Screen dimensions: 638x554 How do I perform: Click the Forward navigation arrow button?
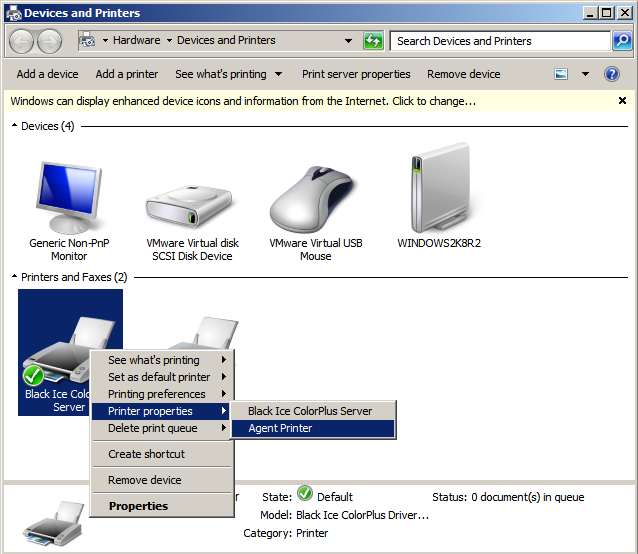[50, 41]
